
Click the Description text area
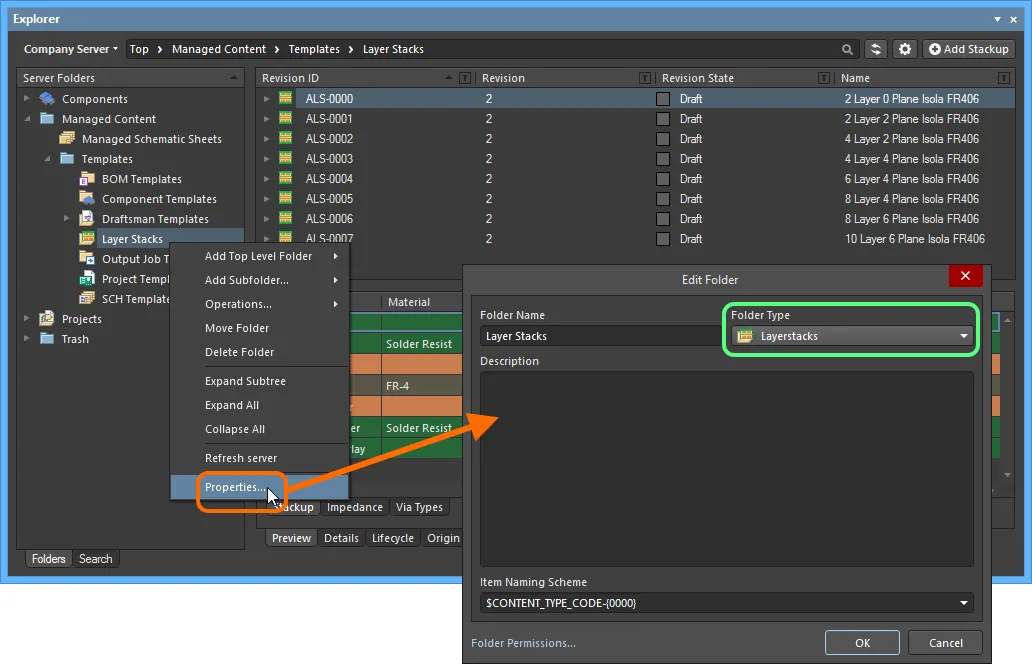pos(727,469)
